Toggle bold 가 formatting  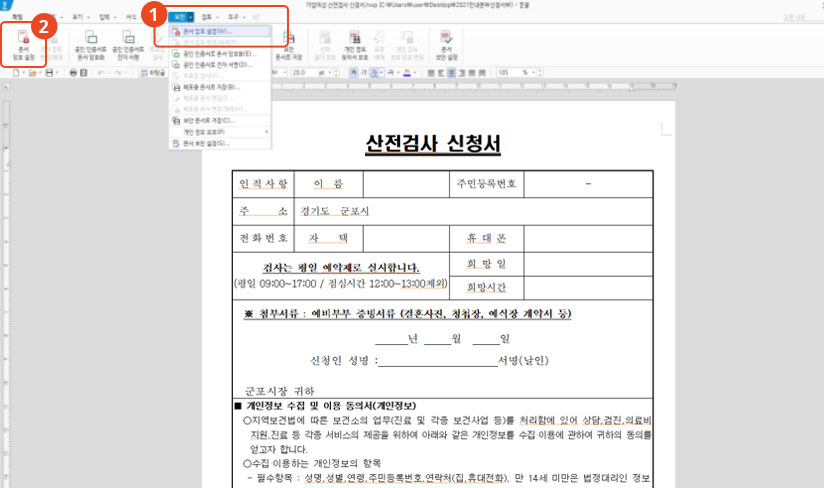(x=353, y=72)
